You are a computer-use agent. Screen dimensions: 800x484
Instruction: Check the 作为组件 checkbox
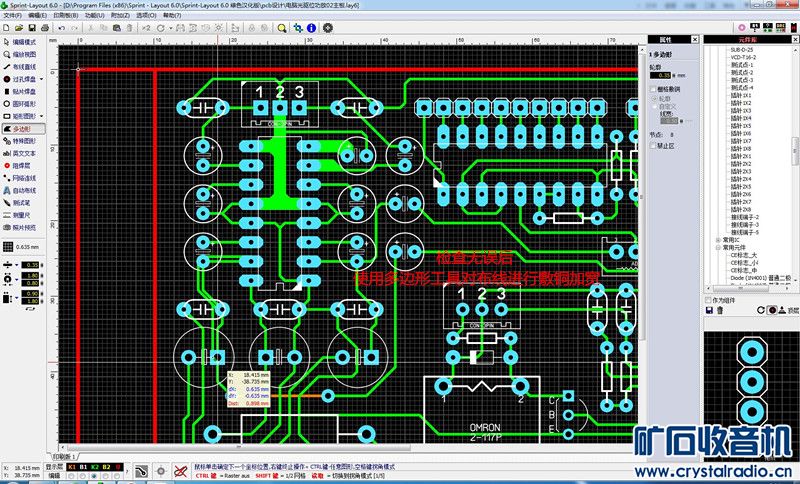(709, 299)
